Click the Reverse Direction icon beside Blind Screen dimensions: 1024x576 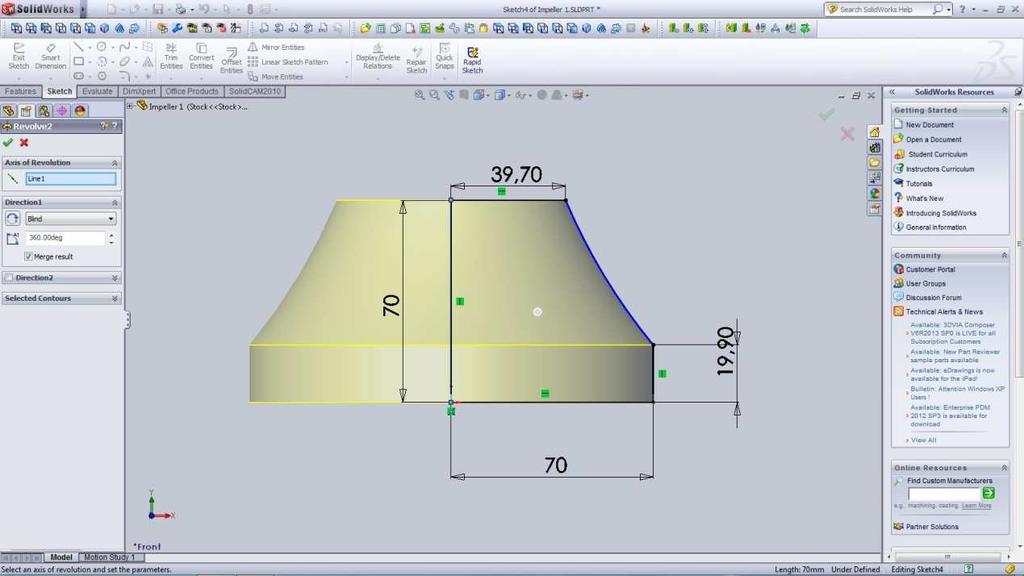12,219
